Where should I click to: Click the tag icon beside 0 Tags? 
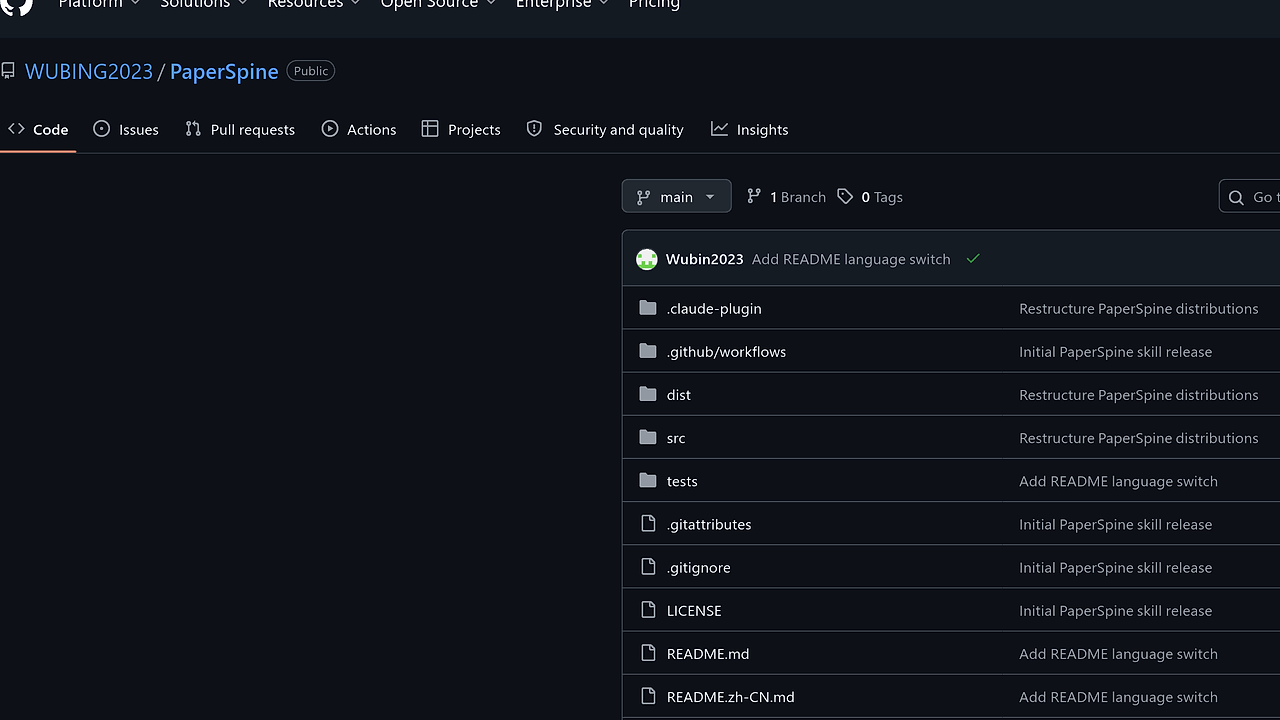(845, 197)
